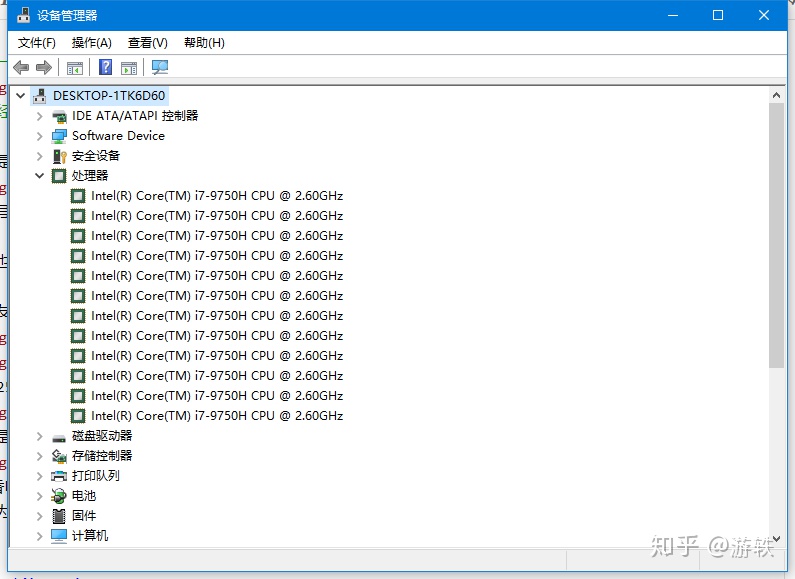
Task: Scan for hardware changes monitor icon
Action: 160,67
